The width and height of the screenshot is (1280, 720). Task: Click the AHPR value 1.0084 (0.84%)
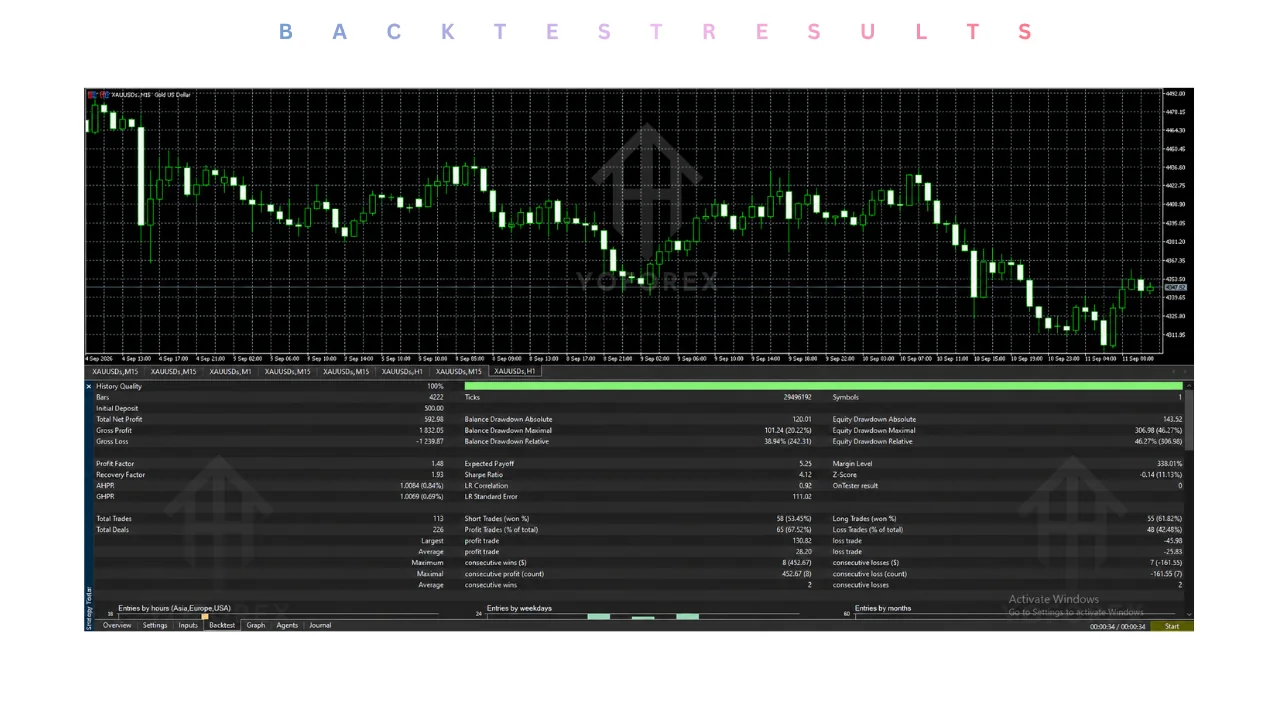[422, 486]
